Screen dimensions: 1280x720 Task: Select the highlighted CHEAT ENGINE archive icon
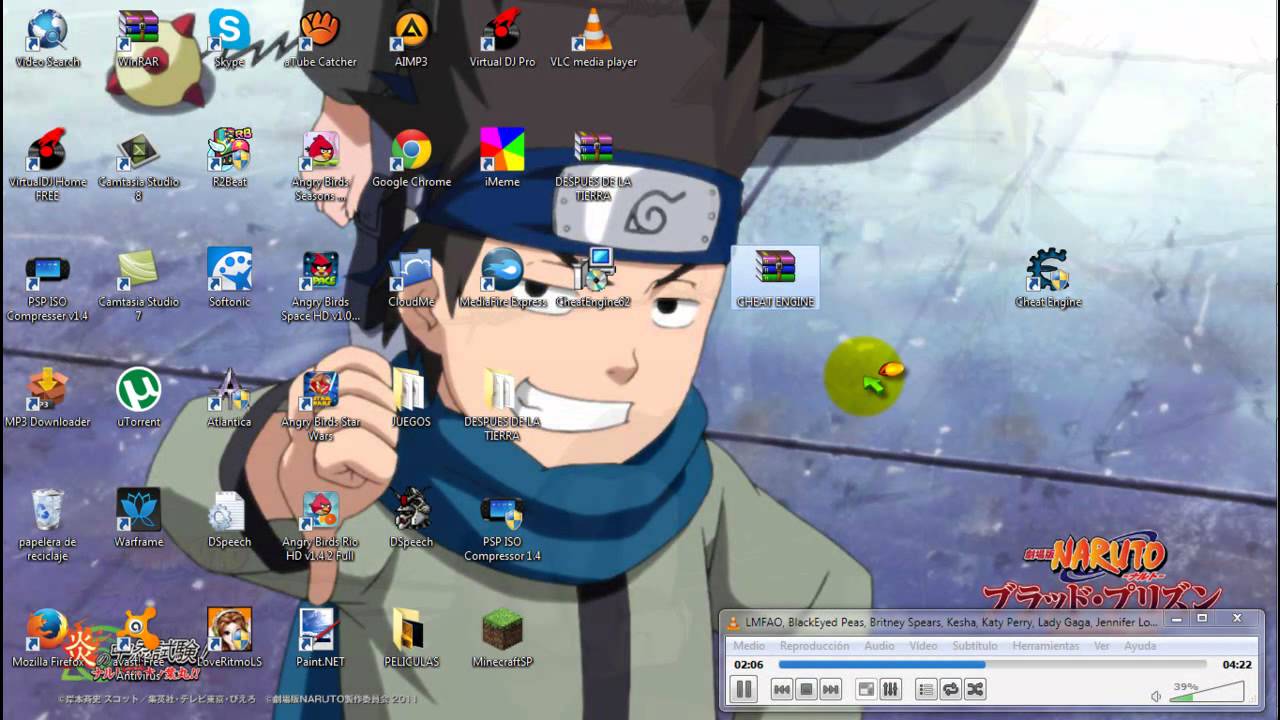click(x=775, y=278)
